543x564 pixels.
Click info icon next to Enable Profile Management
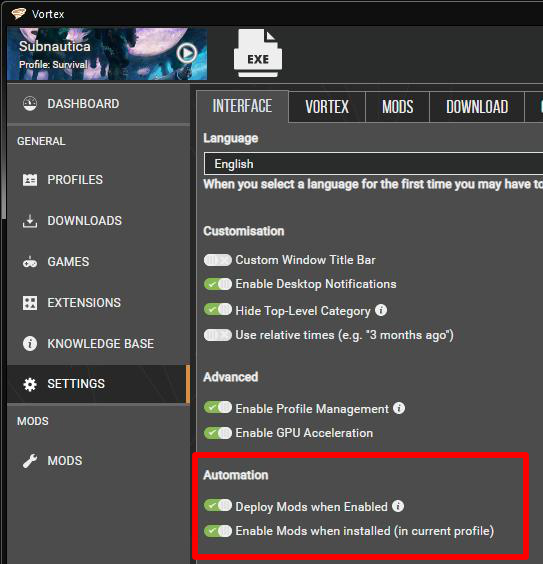(x=399, y=408)
